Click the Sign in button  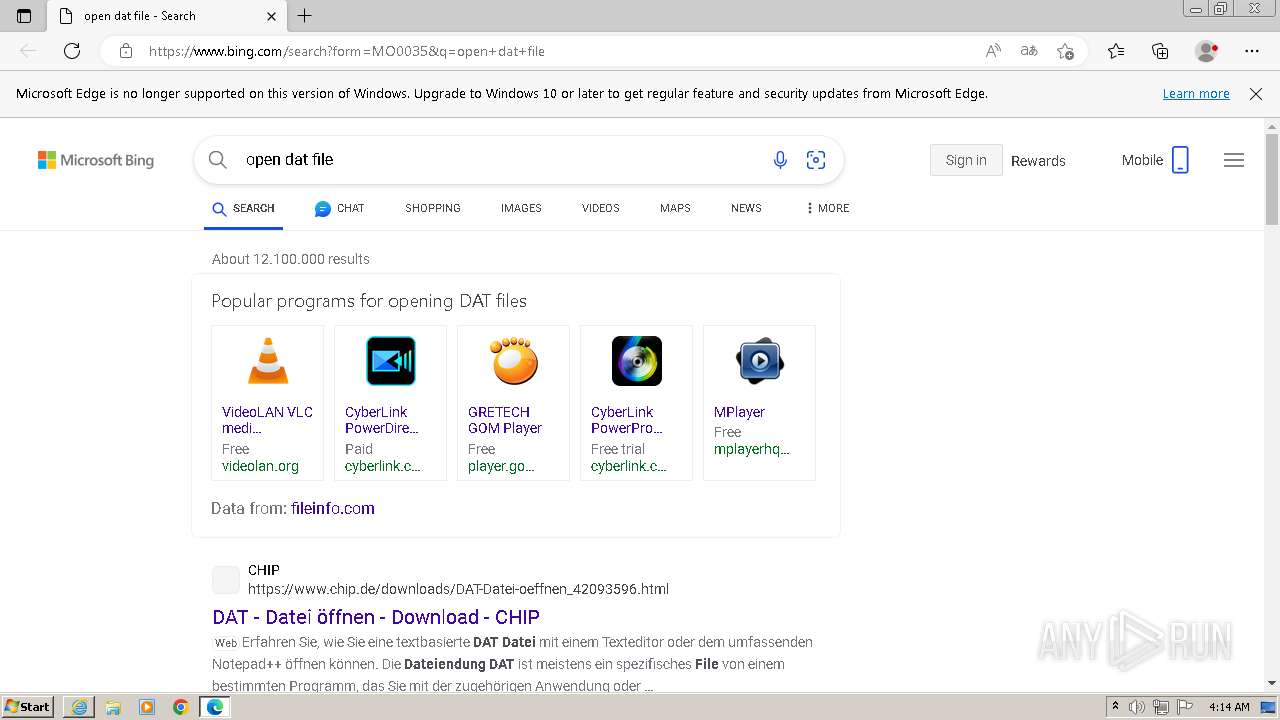click(x=966, y=160)
